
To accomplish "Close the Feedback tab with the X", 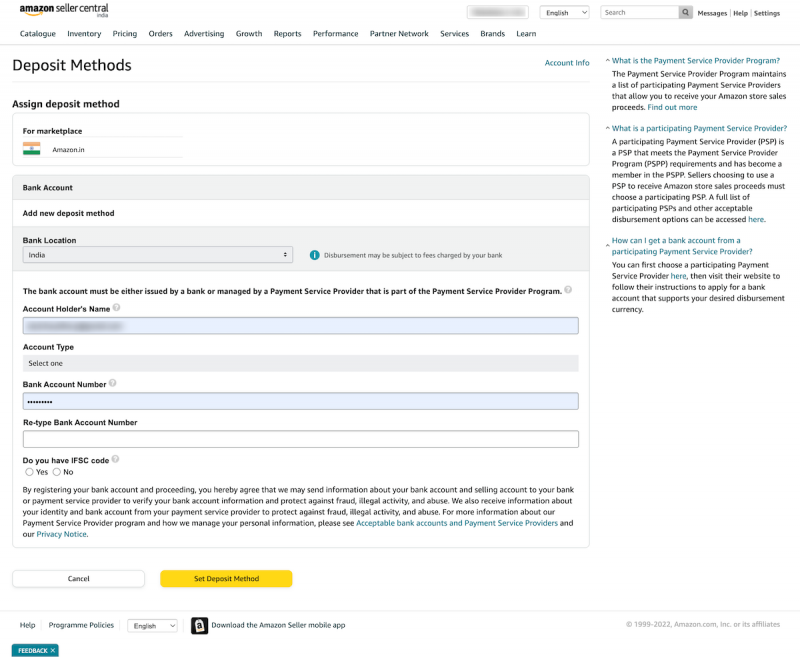I will [53, 650].
